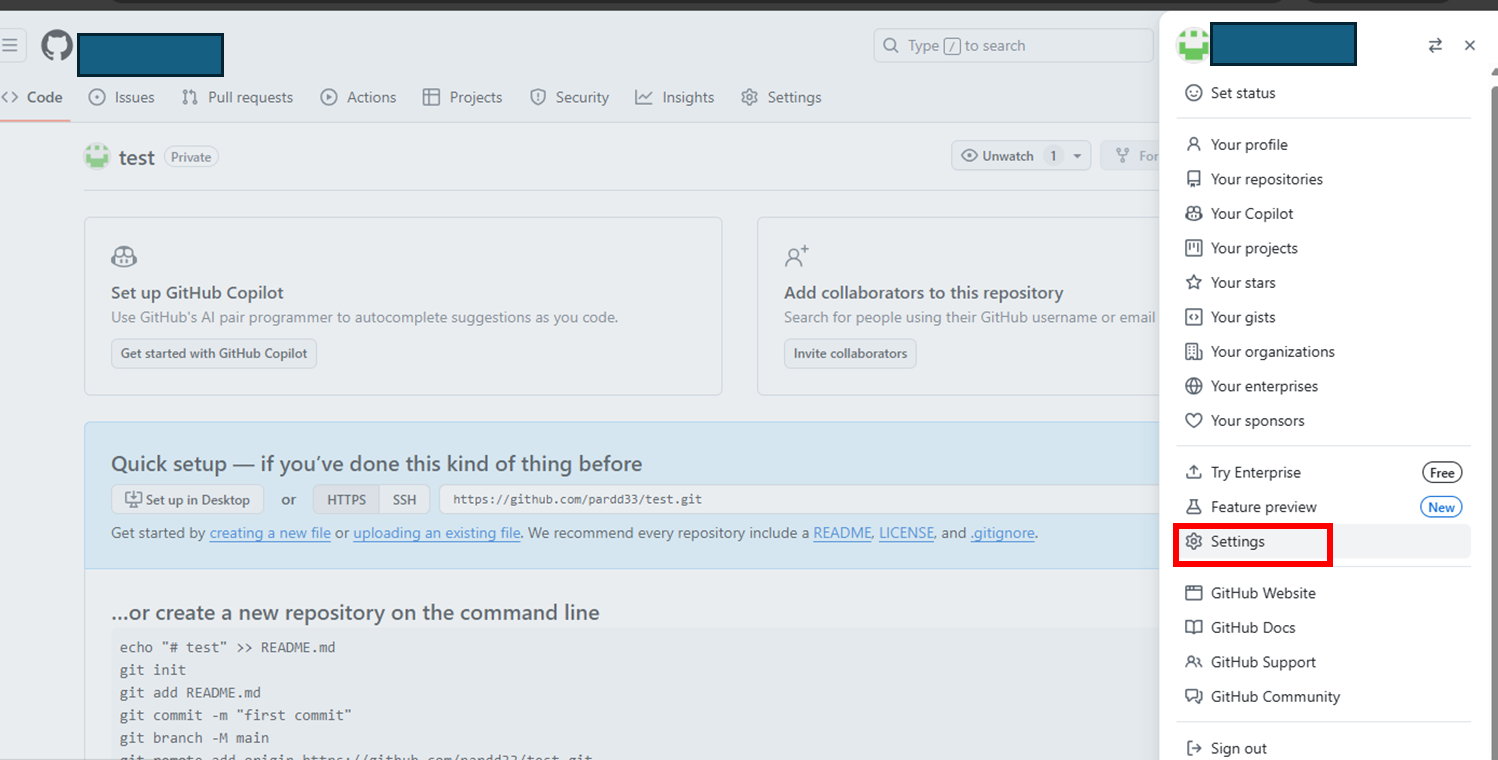Image resolution: width=1498 pixels, height=760 pixels.
Task: Click the upload icon beside Try Enterprise
Action: 1193,472
